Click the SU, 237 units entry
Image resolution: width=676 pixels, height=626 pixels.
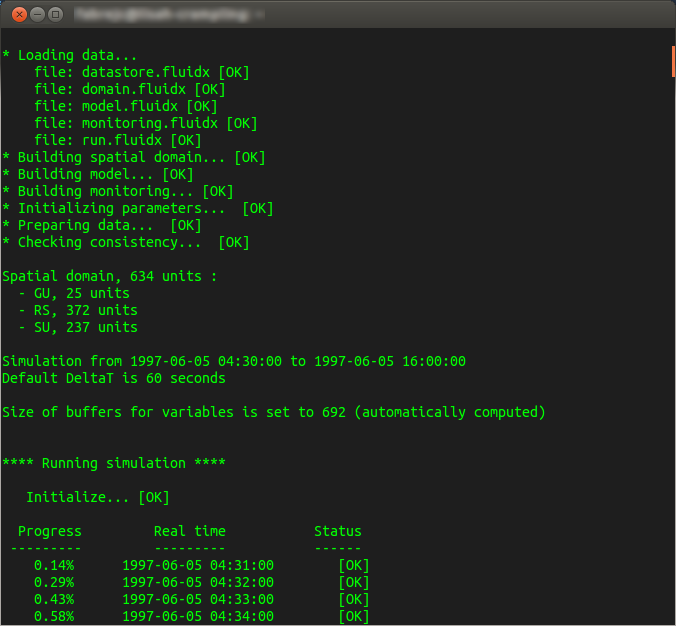[x=78, y=327]
